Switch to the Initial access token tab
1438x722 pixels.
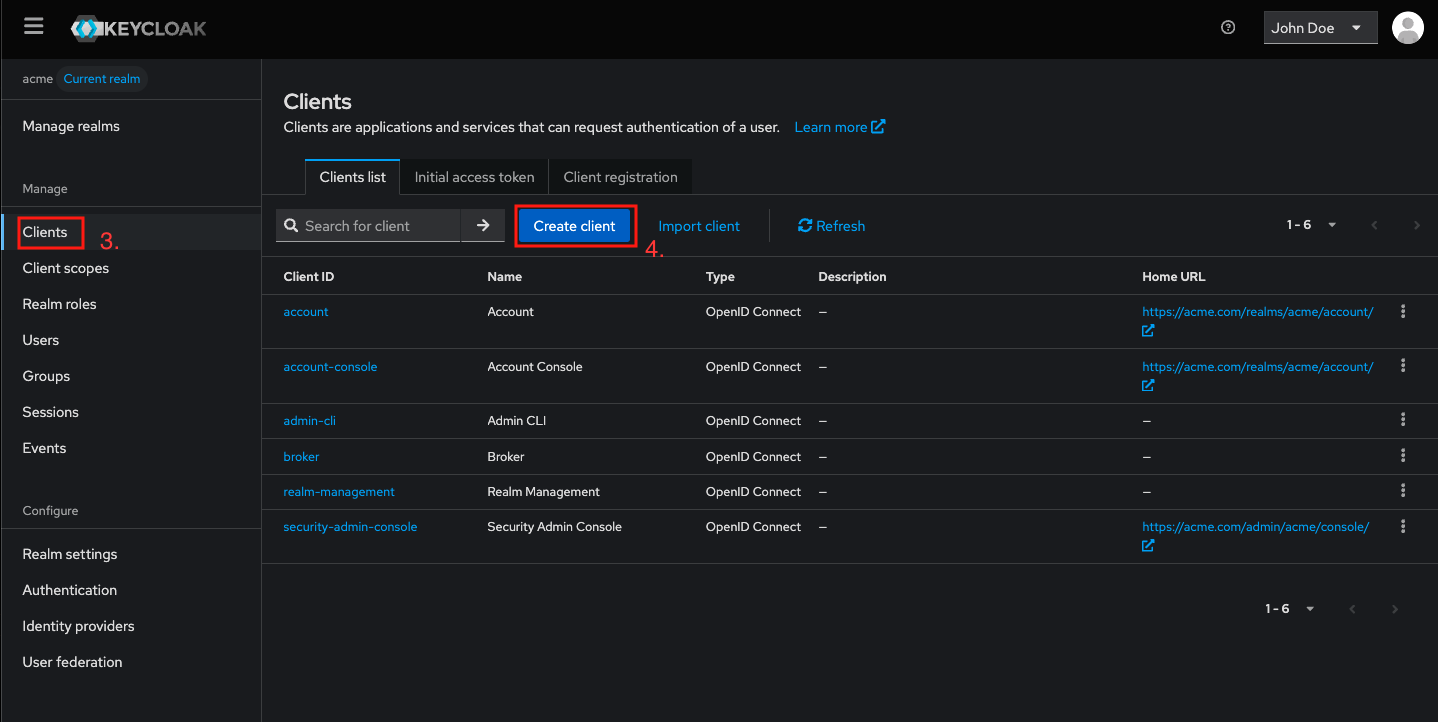click(x=474, y=176)
